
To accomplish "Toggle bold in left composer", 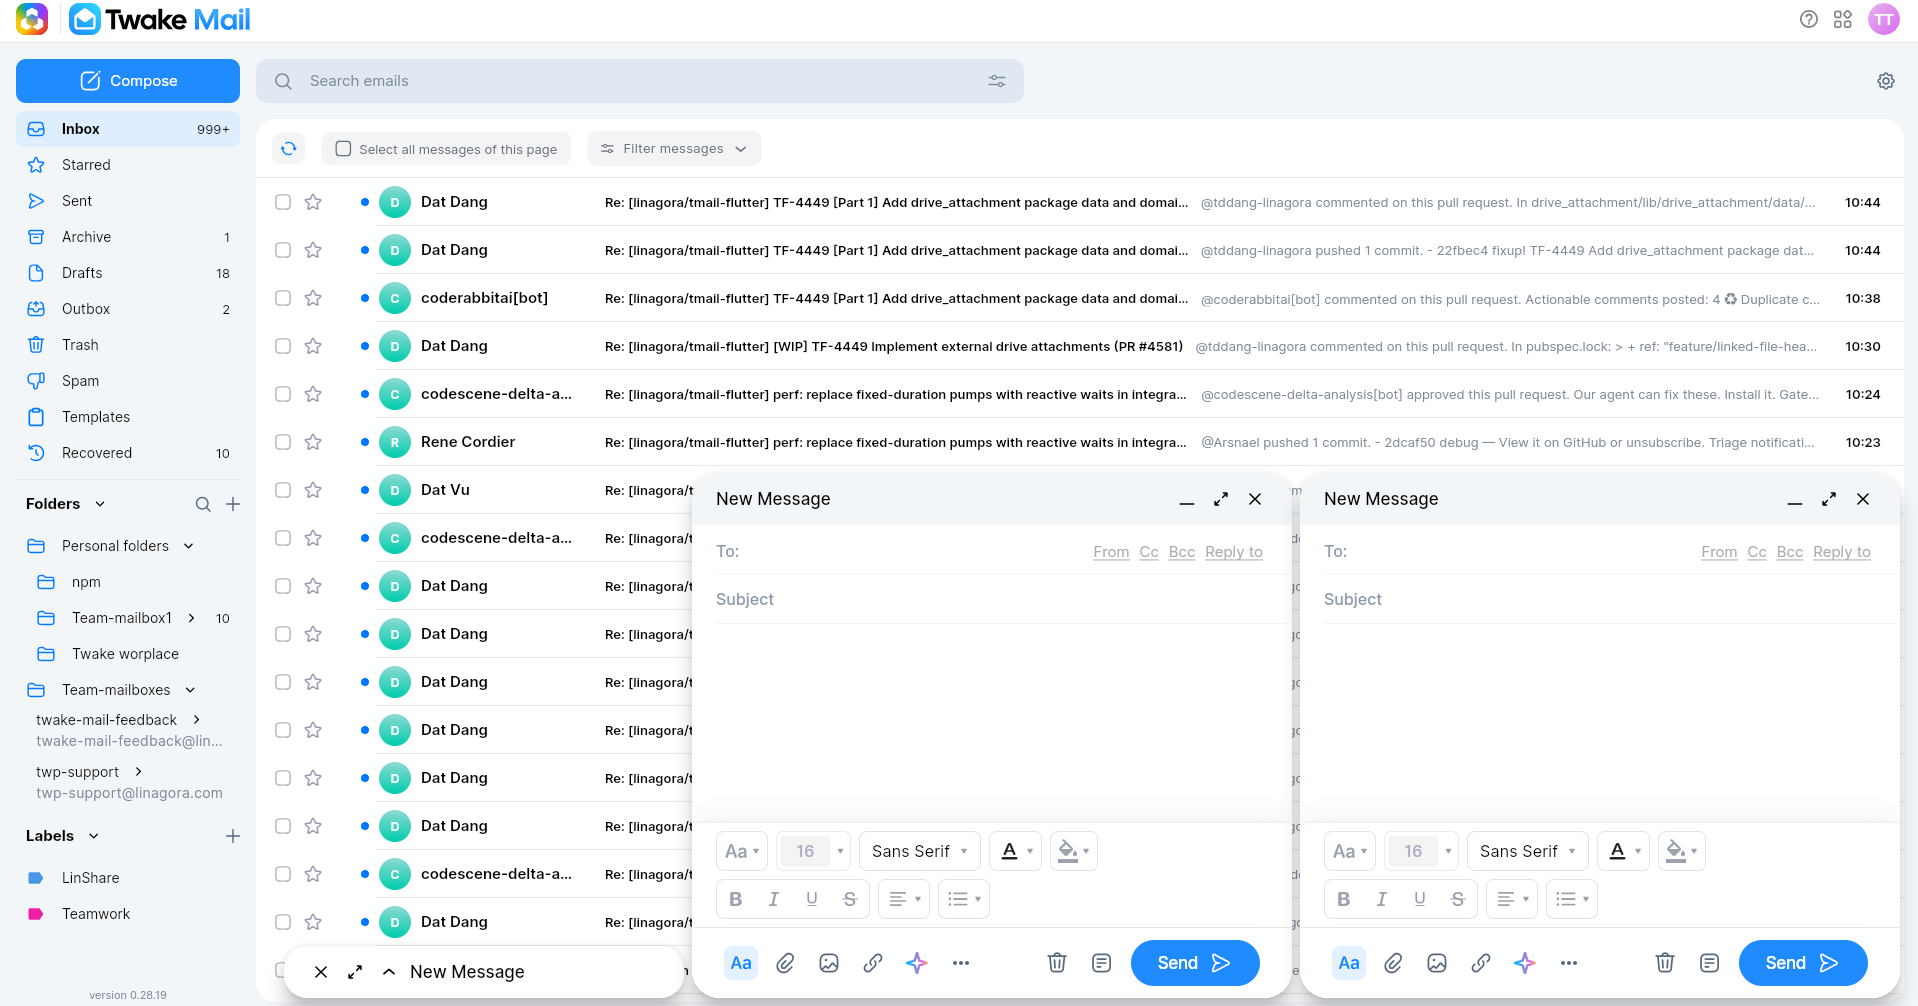I will pyautogui.click(x=736, y=899).
